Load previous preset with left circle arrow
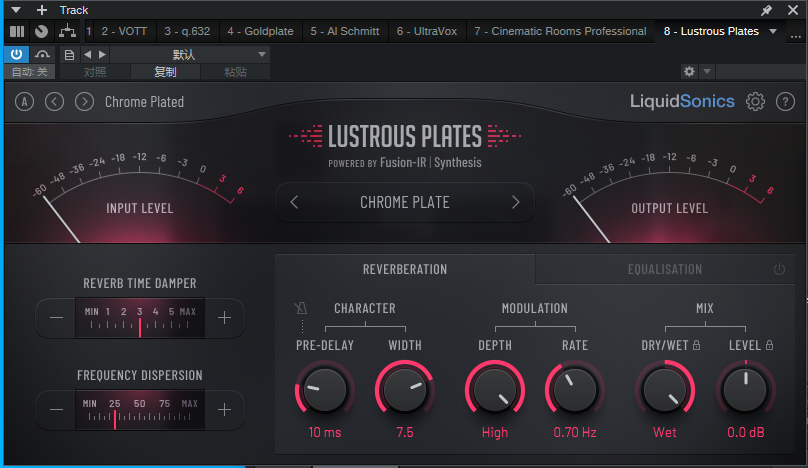This screenshot has width=808, height=468. click(54, 102)
